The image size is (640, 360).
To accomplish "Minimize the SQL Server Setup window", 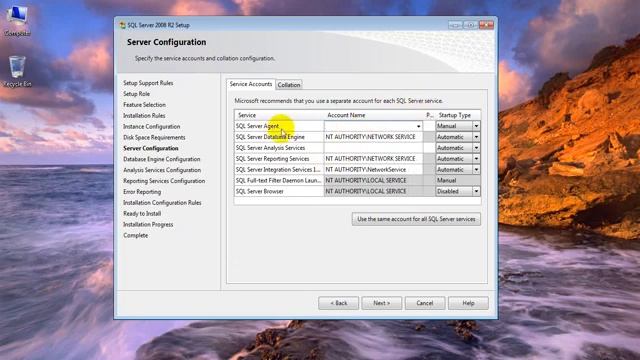I will 455,25.
